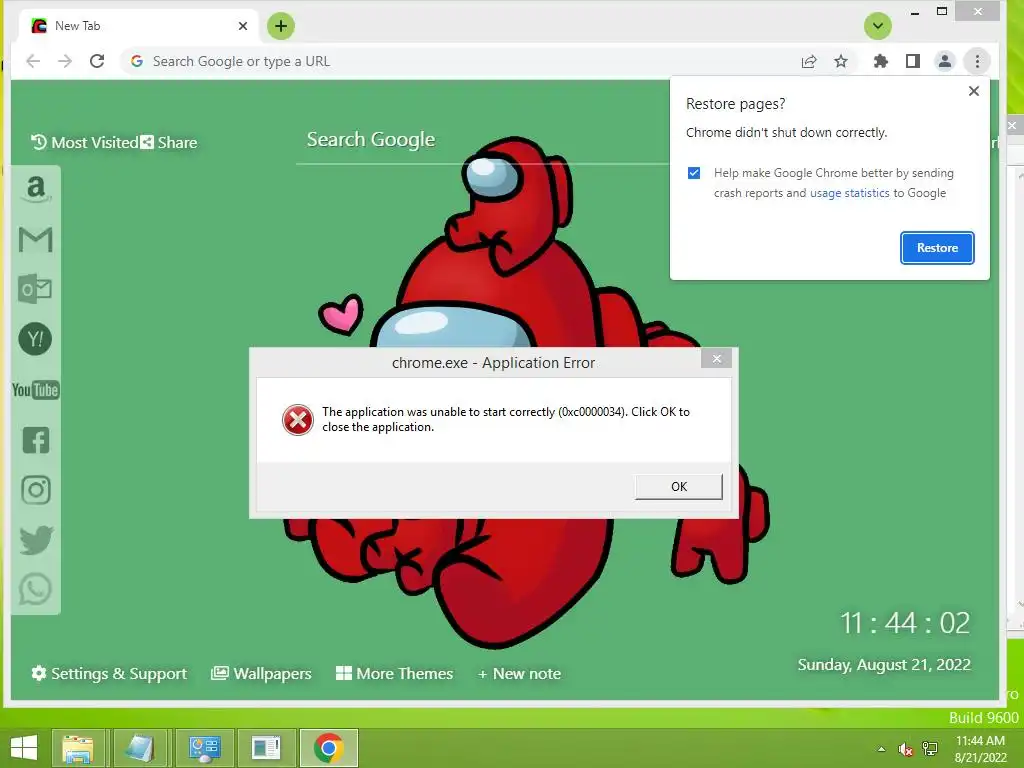Image resolution: width=1024 pixels, height=768 pixels.
Task: Click the Chrome taskbar icon
Action: (x=329, y=748)
